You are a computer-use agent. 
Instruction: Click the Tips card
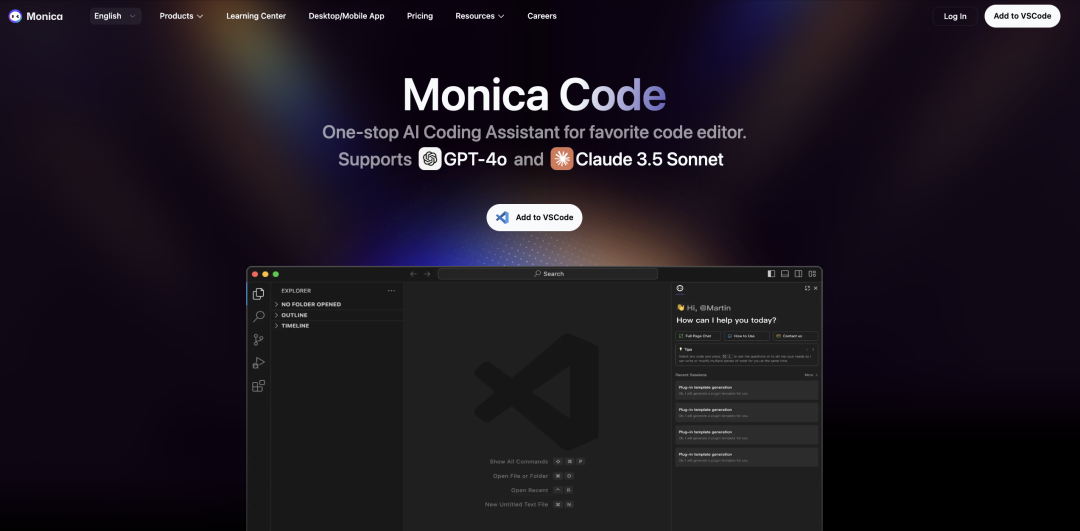click(x=747, y=354)
